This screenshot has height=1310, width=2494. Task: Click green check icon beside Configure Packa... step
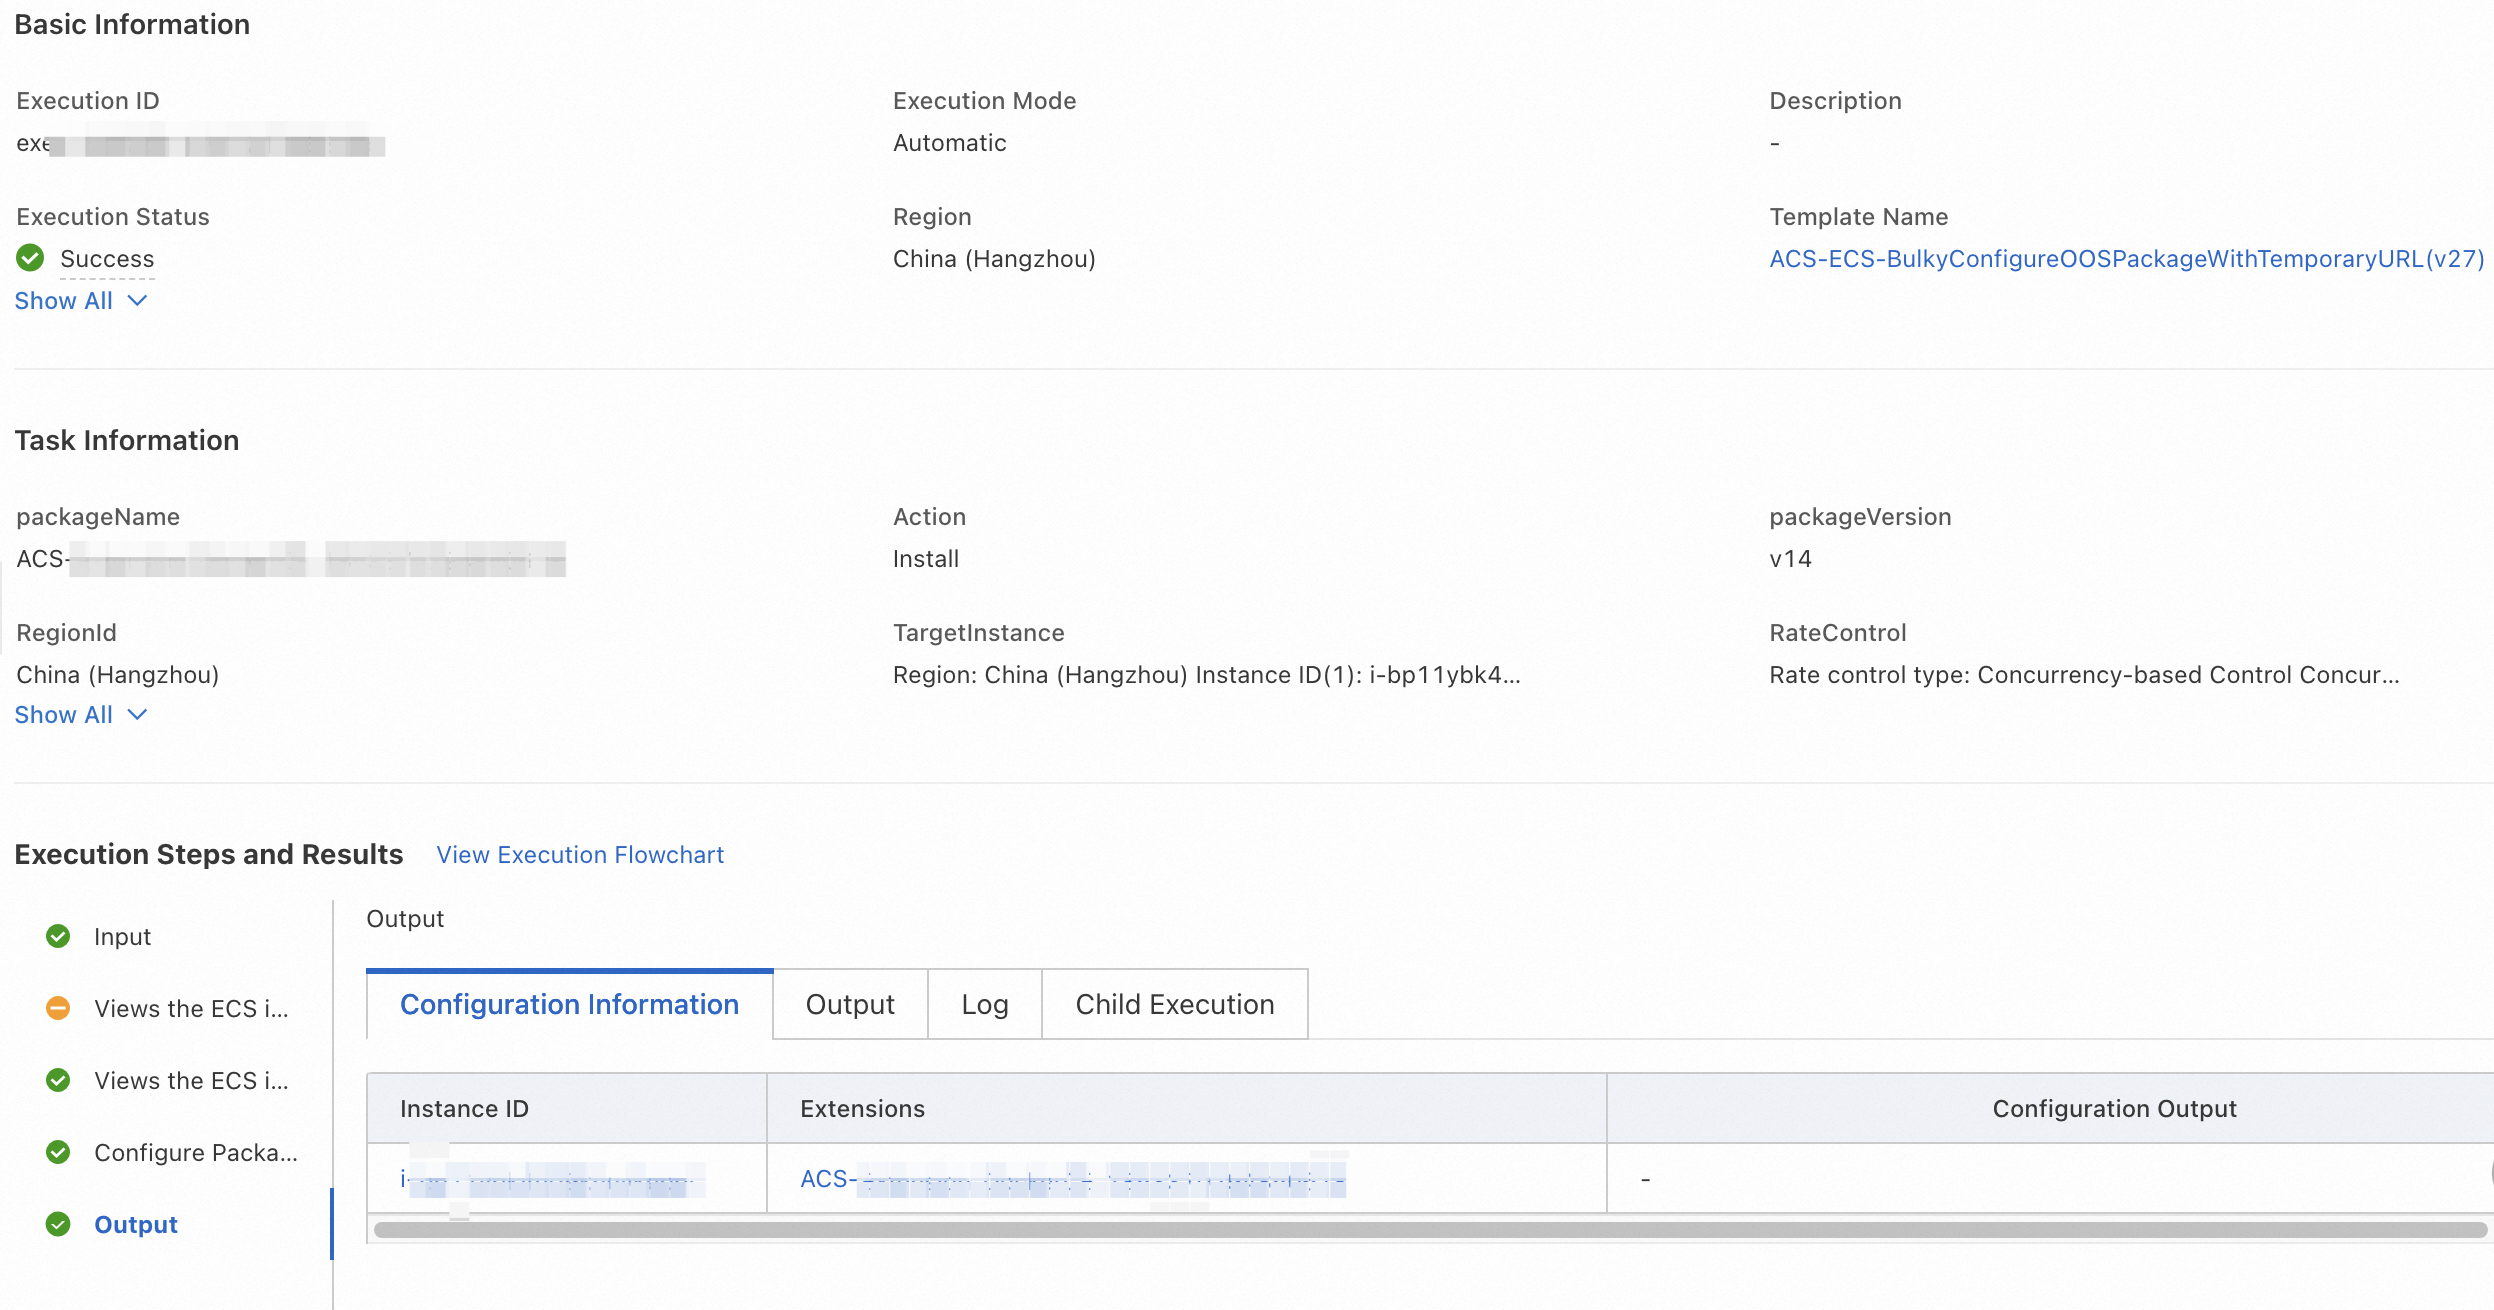tap(58, 1152)
